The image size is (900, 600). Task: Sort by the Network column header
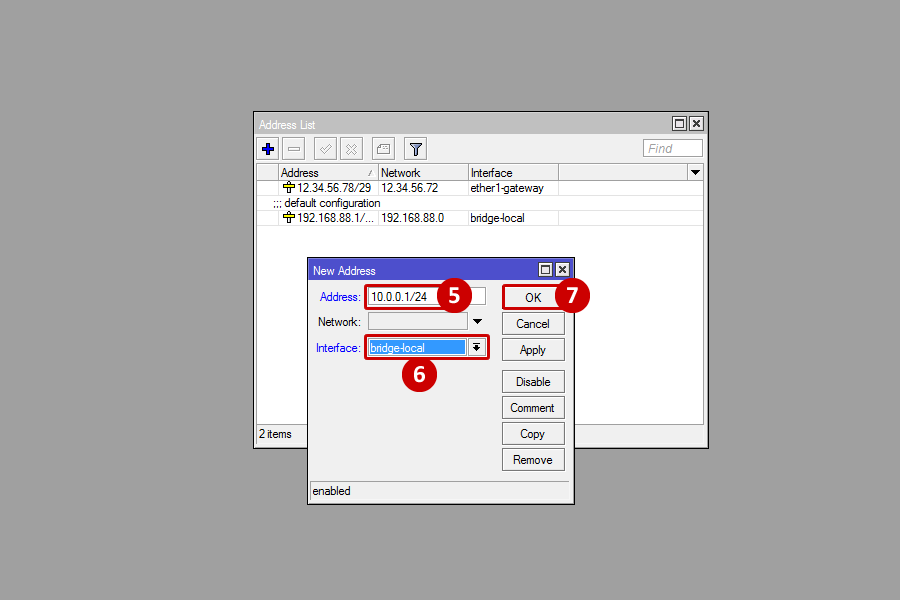(423, 172)
